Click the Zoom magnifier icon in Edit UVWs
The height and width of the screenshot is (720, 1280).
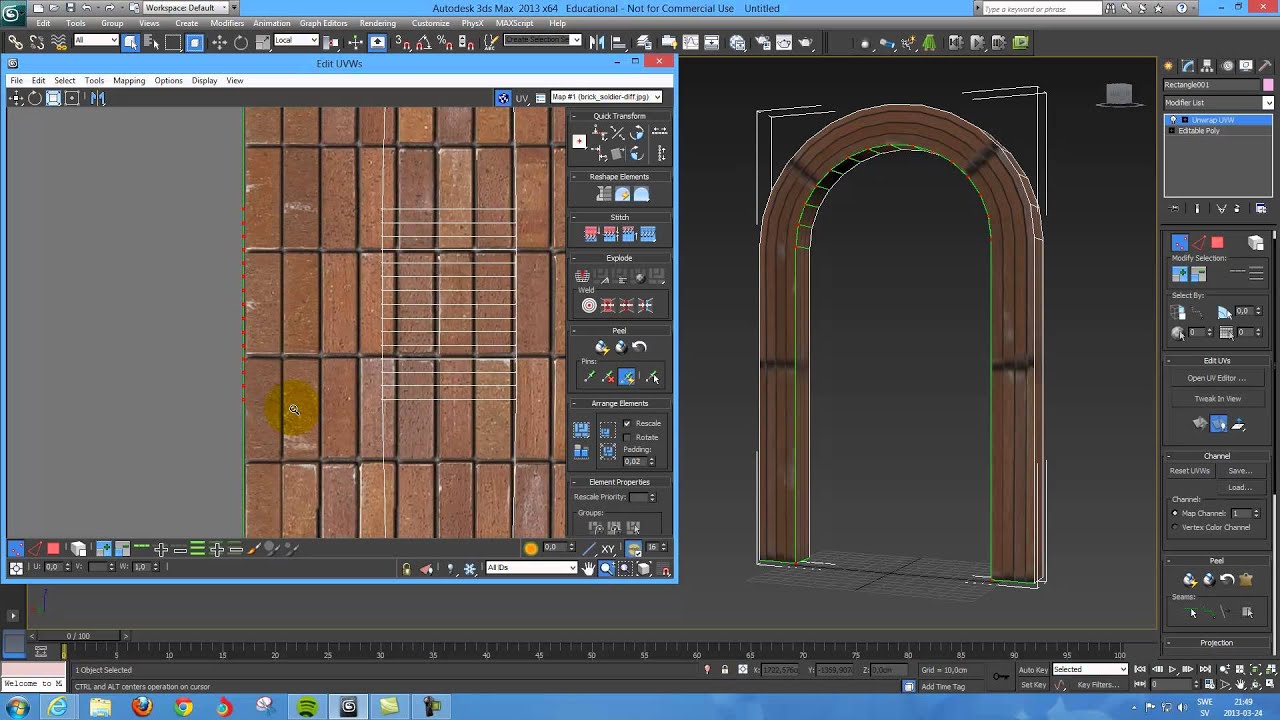(x=607, y=569)
